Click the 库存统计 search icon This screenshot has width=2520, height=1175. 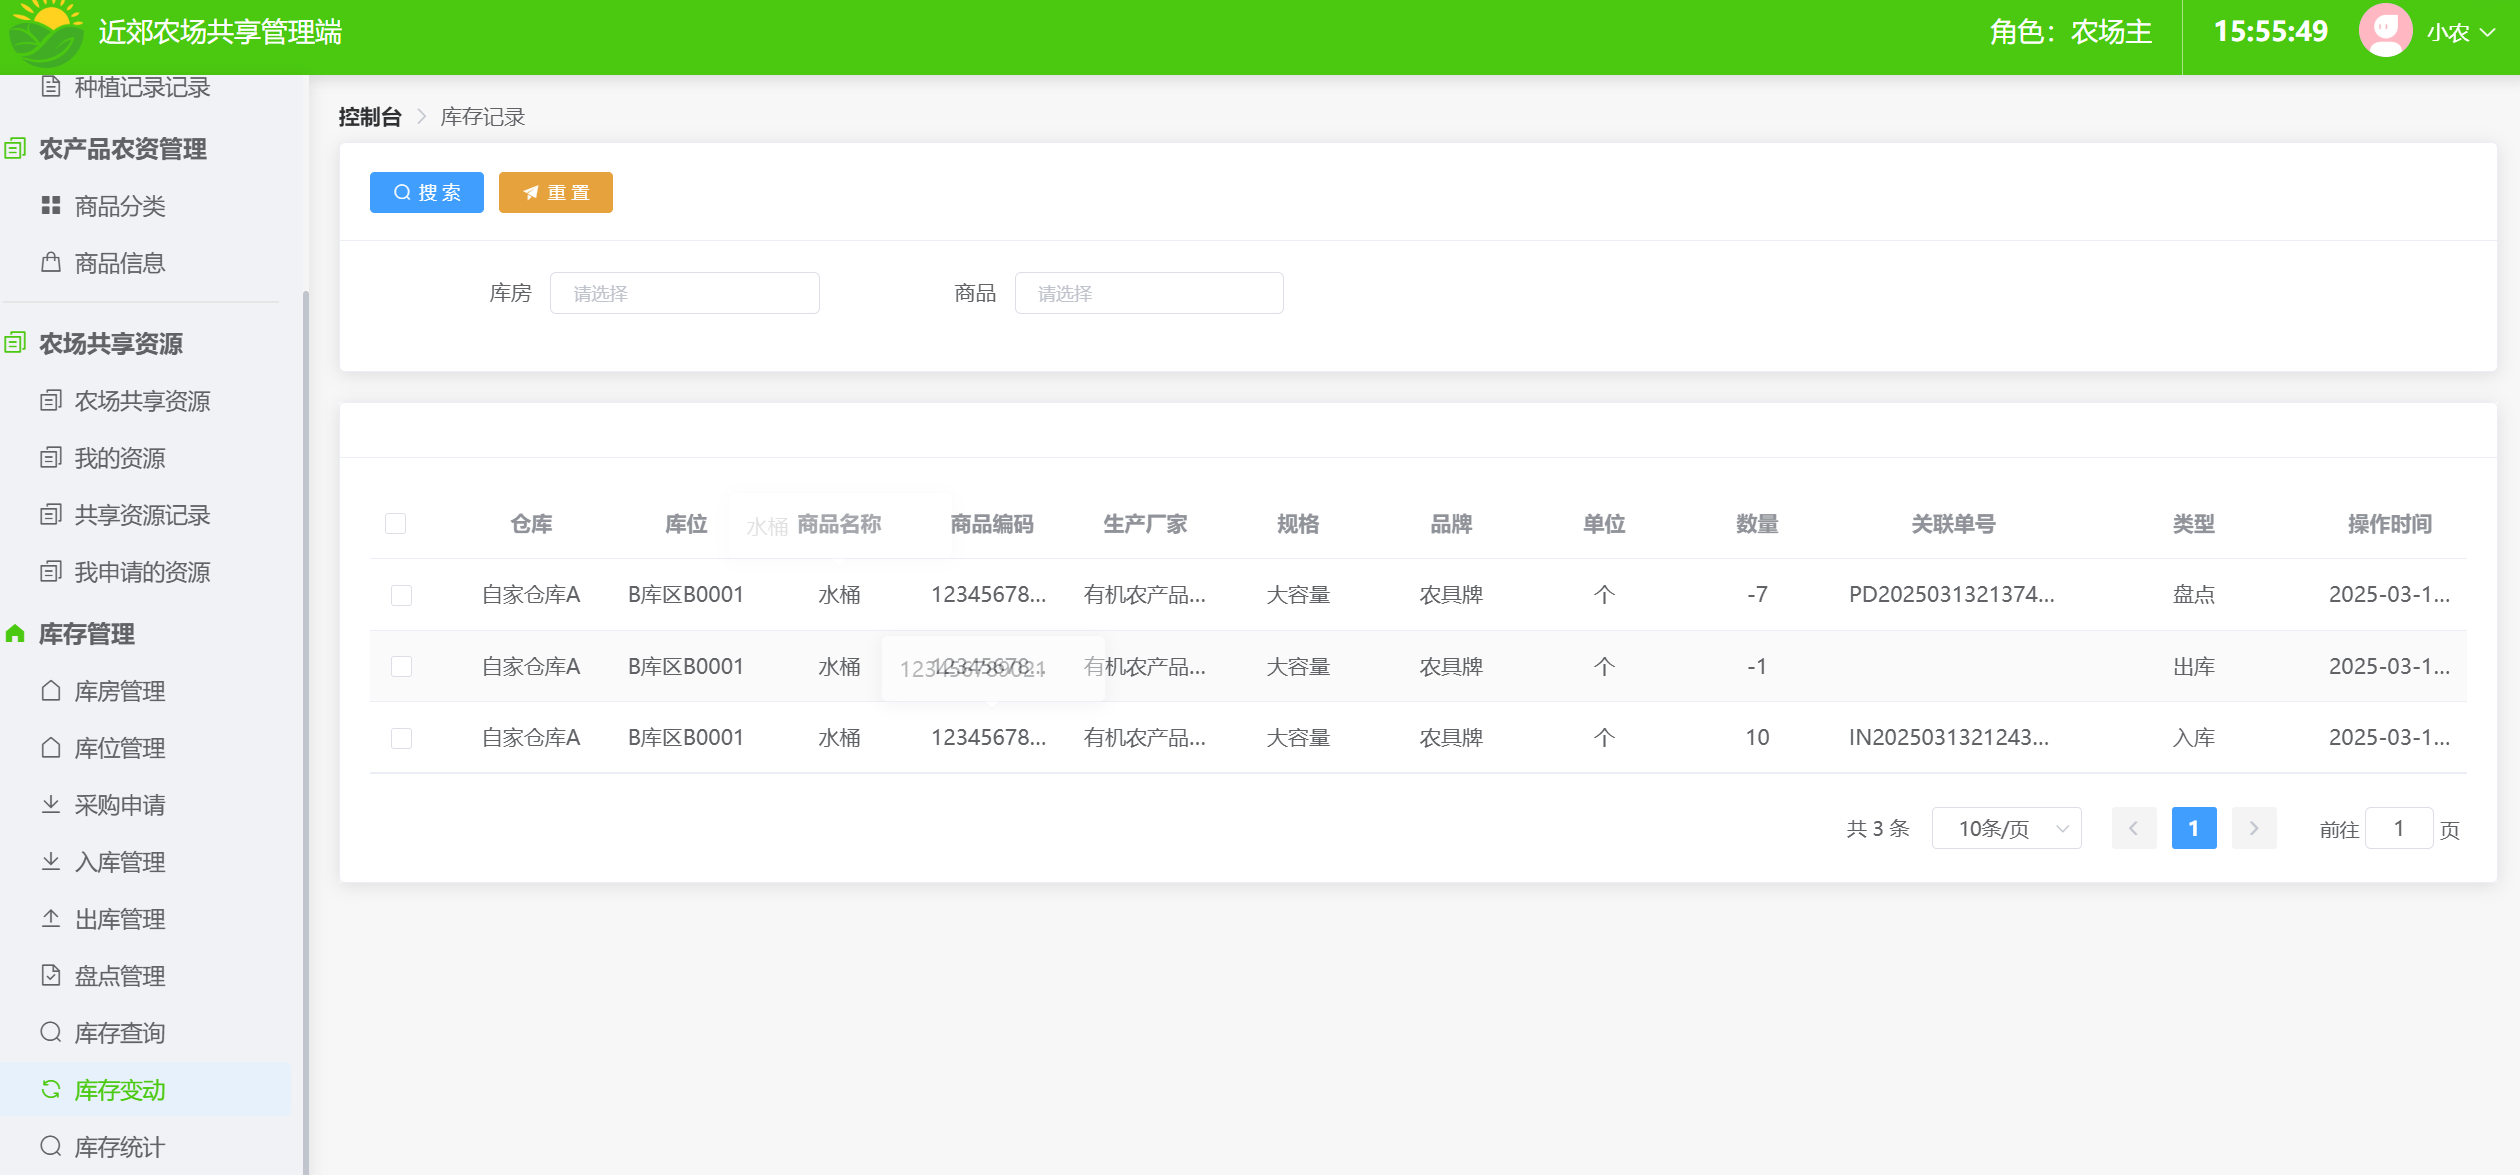[51, 1147]
